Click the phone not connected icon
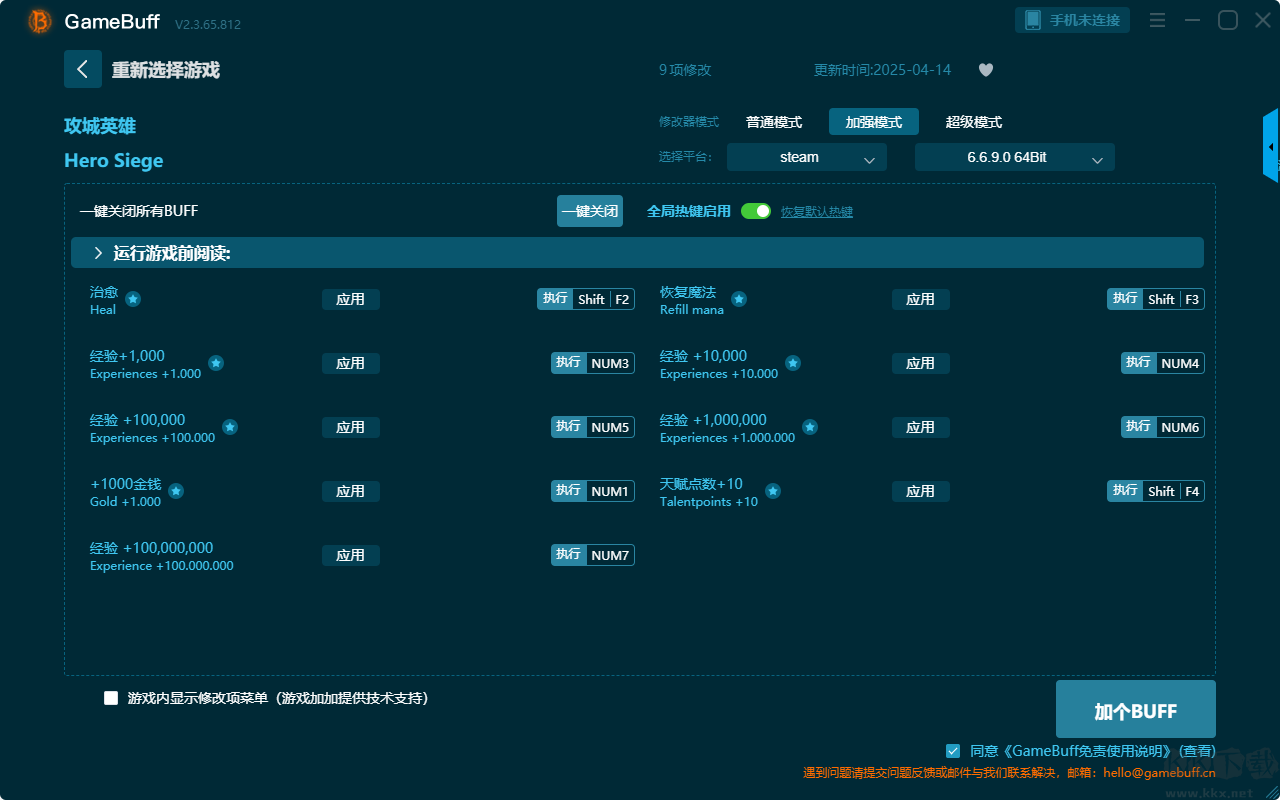Viewport: 1280px width, 800px height. (x=1032, y=20)
